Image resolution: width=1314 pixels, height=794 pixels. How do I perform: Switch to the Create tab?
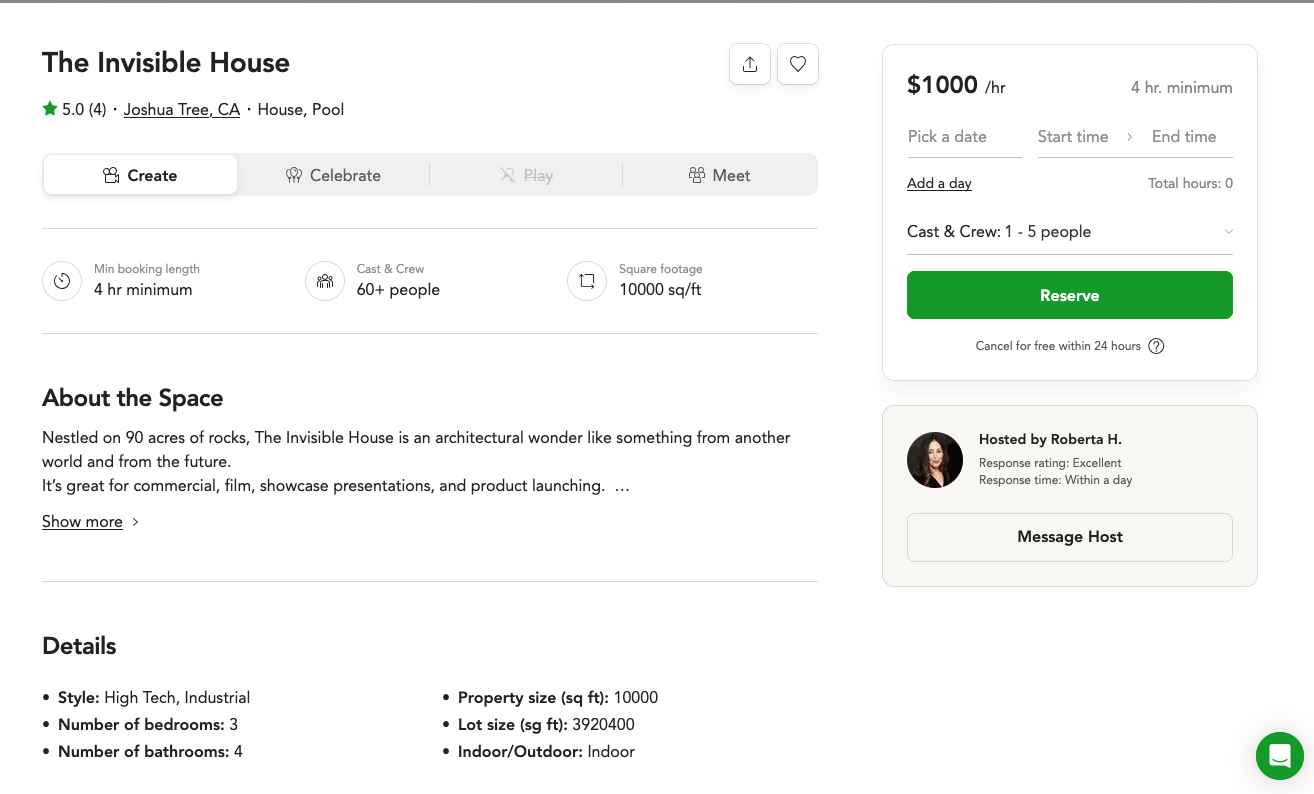[140, 175]
